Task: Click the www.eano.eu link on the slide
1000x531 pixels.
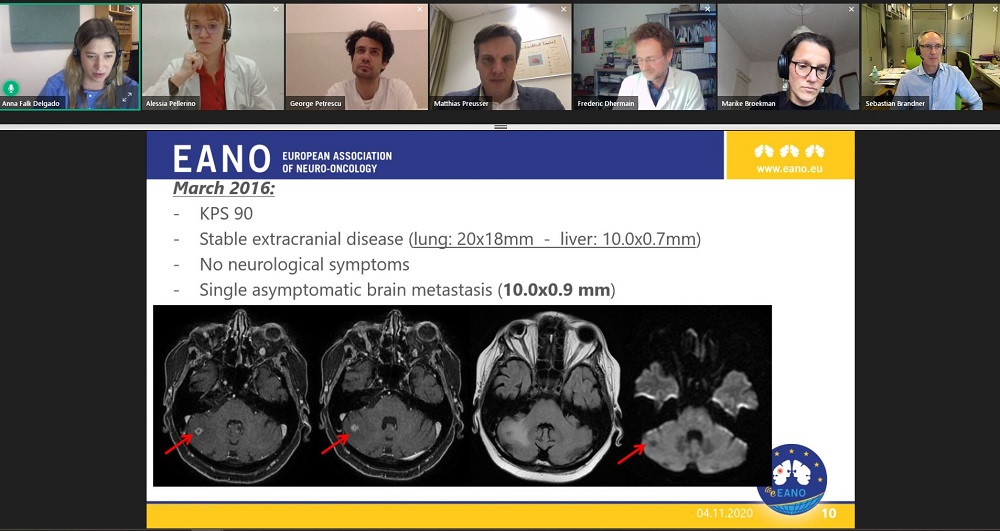Action: [x=789, y=169]
